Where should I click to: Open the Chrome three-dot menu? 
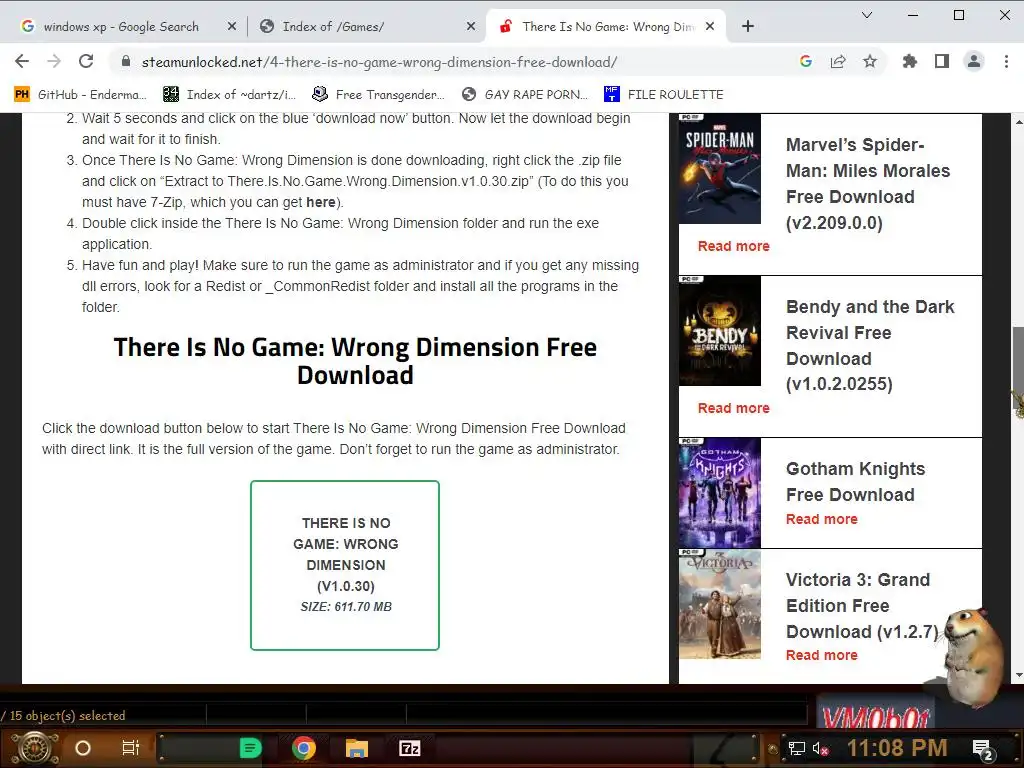click(x=1006, y=61)
